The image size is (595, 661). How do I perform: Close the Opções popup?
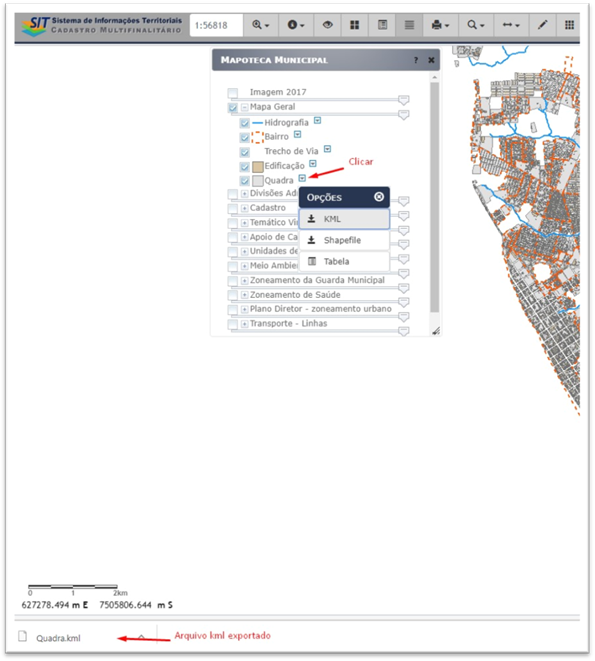(x=379, y=197)
